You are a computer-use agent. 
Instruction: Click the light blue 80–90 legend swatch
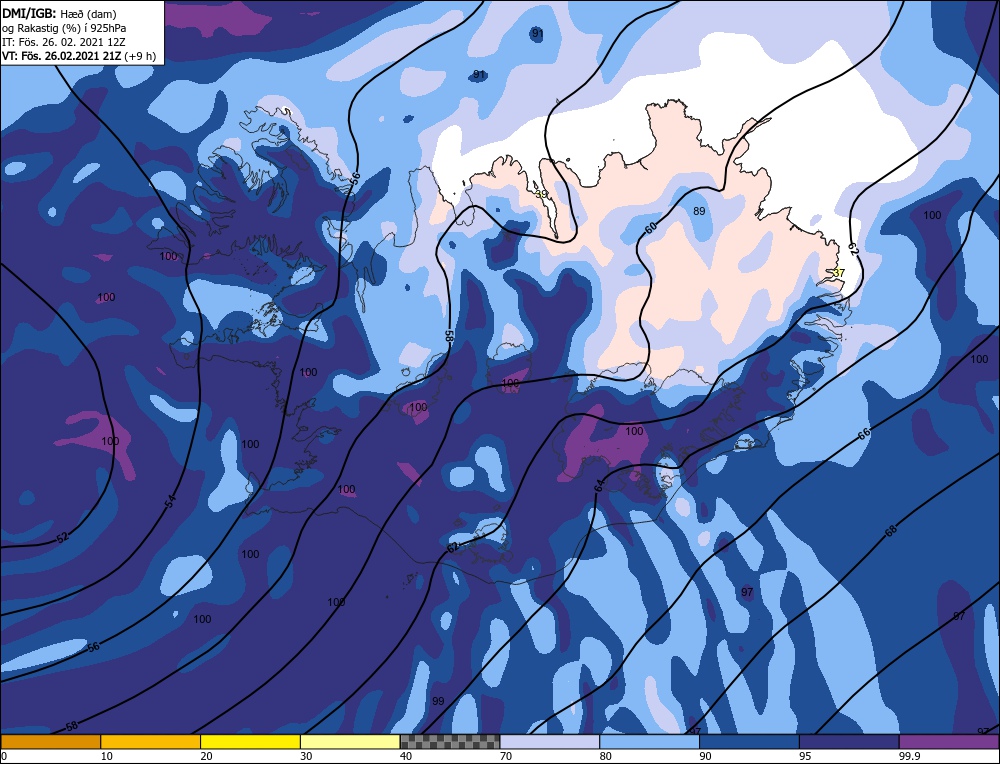click(650, 741)
